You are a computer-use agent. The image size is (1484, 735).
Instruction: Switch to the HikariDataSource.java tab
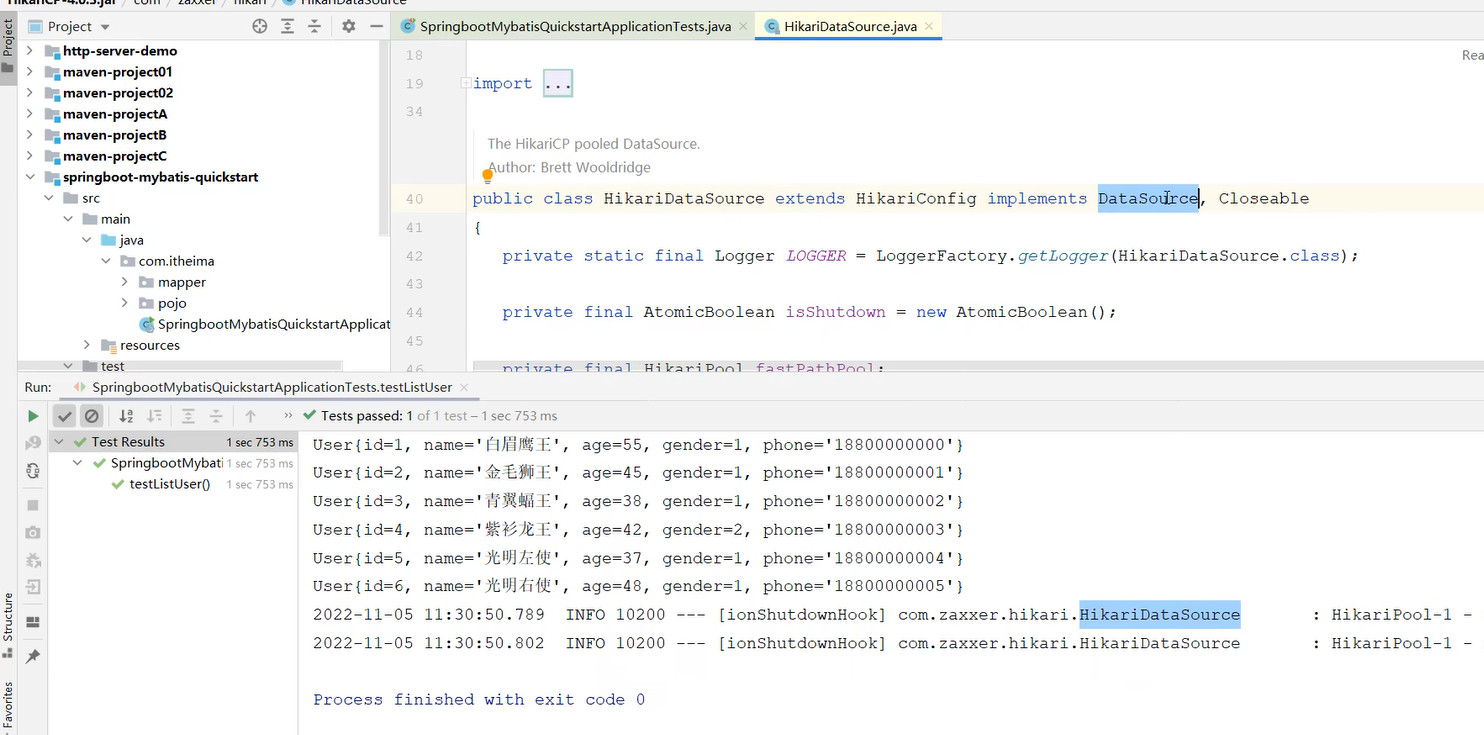pyautogui.click(x=848, y=27)
